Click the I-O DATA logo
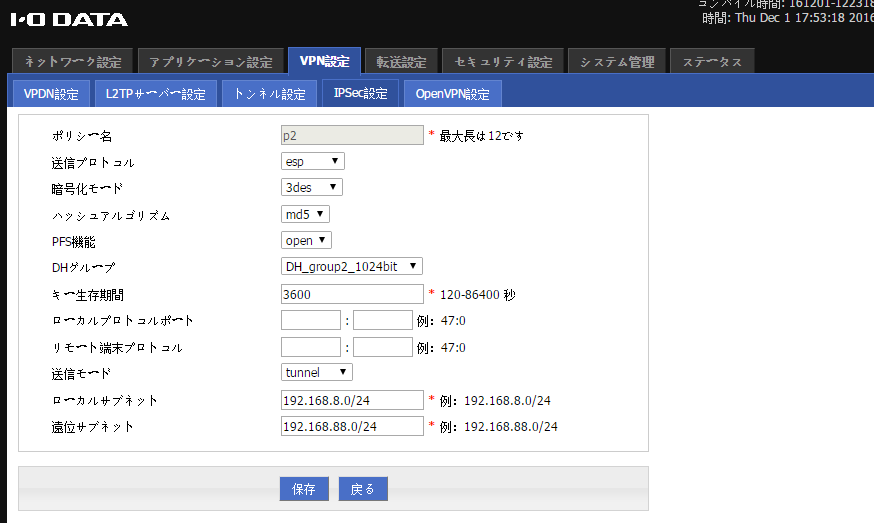The width and height of the screenshot is (874, 523). tap(69, 19)
